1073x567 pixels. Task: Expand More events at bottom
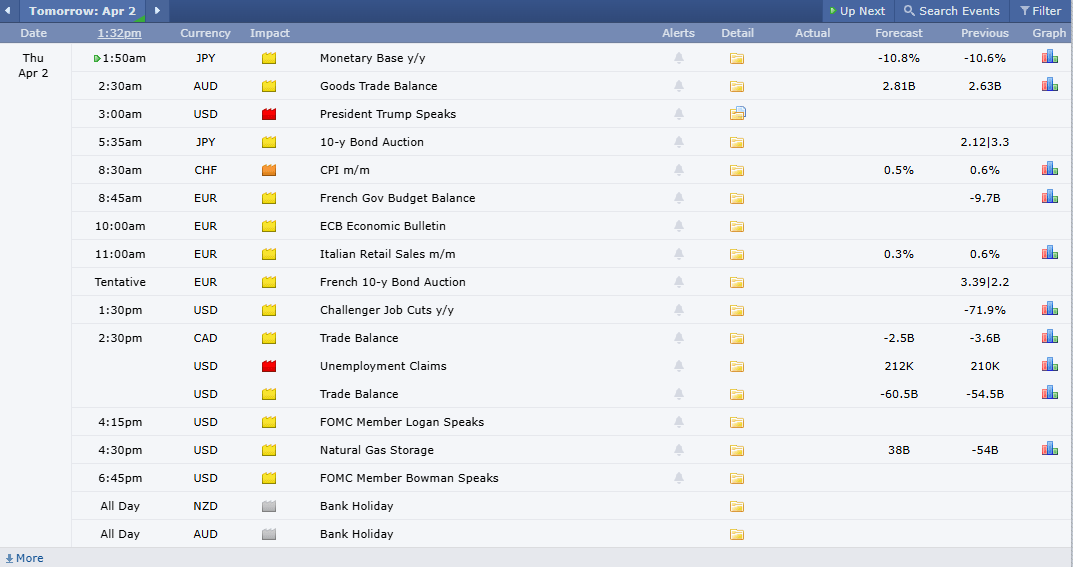[x=25, y=558]
